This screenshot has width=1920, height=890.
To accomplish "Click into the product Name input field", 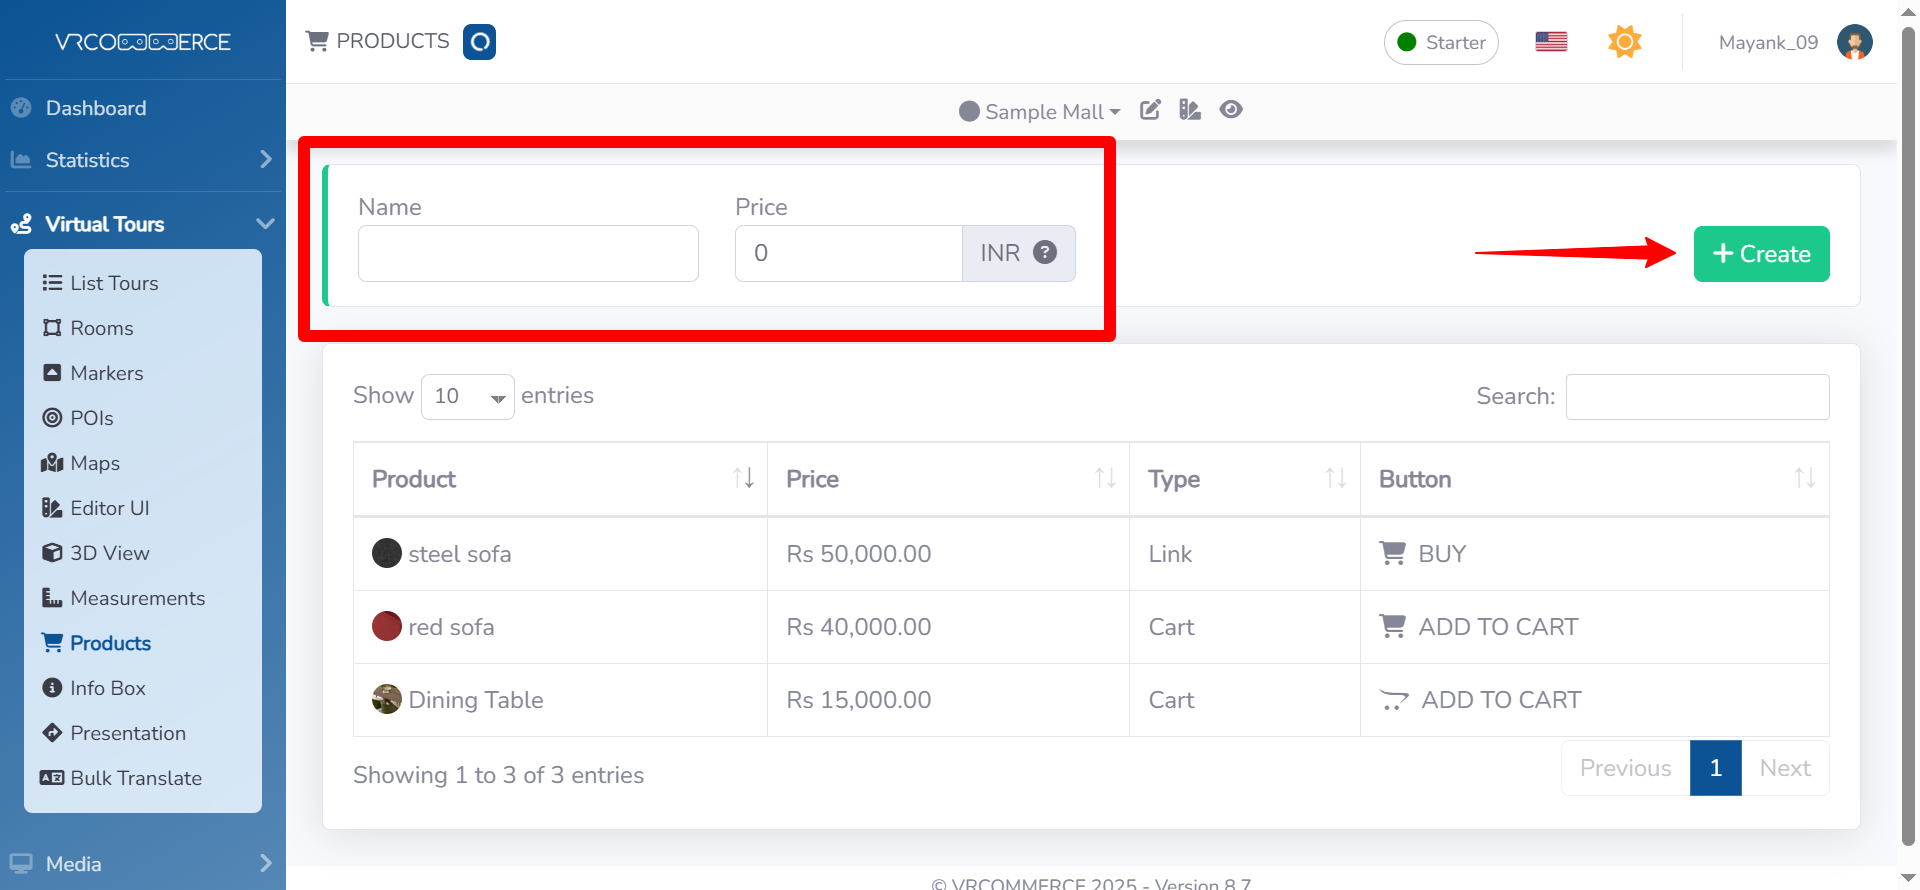I will click(528, 253).
